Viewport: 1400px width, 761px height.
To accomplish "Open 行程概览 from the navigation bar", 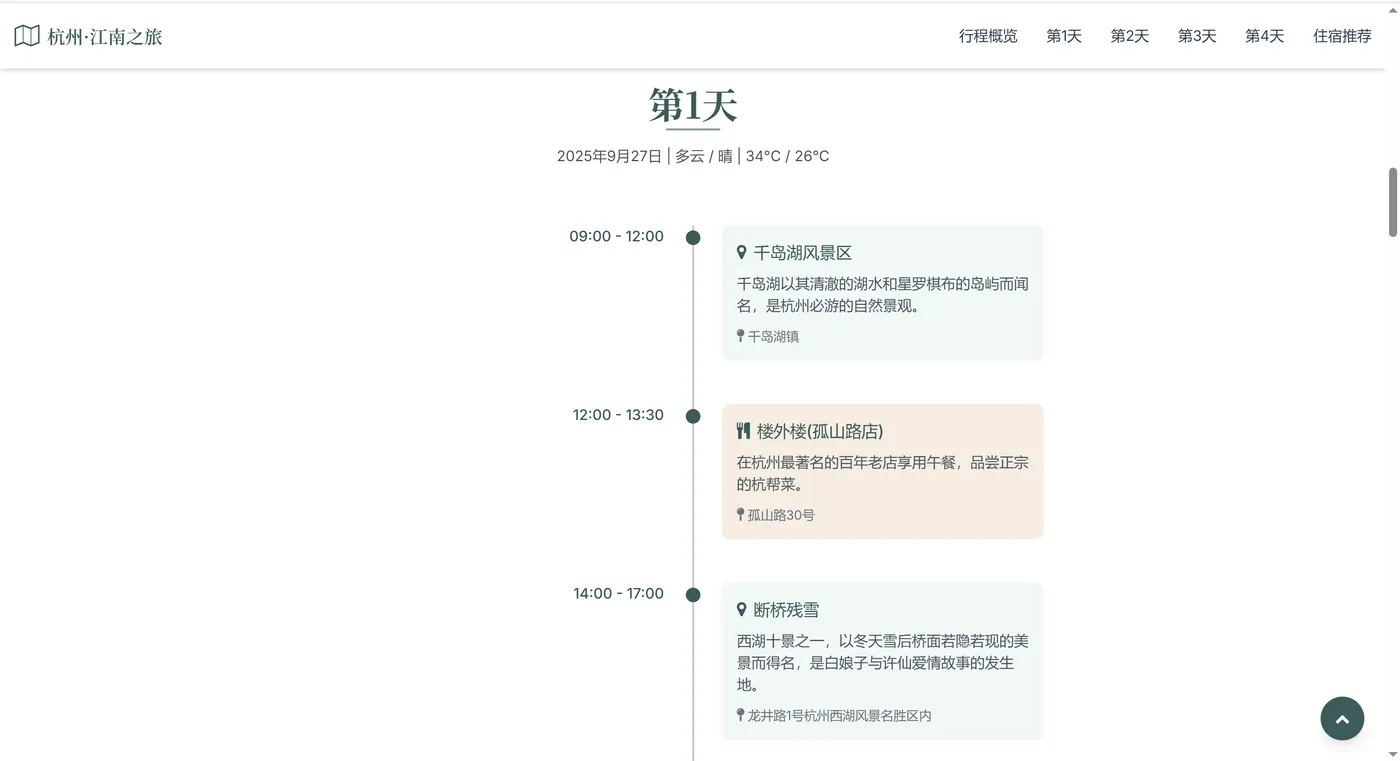I will pyautogui.click(x=988, y=35).
